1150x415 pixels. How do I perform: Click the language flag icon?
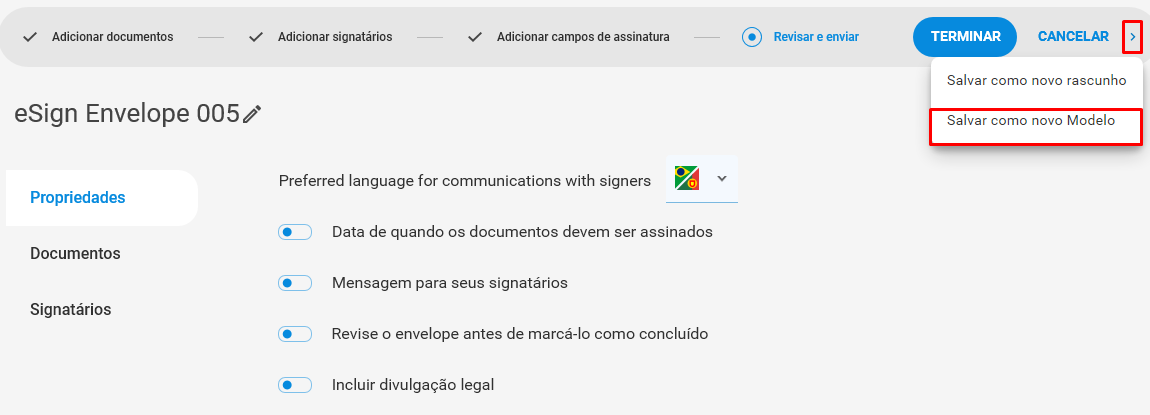pos(687,178)
